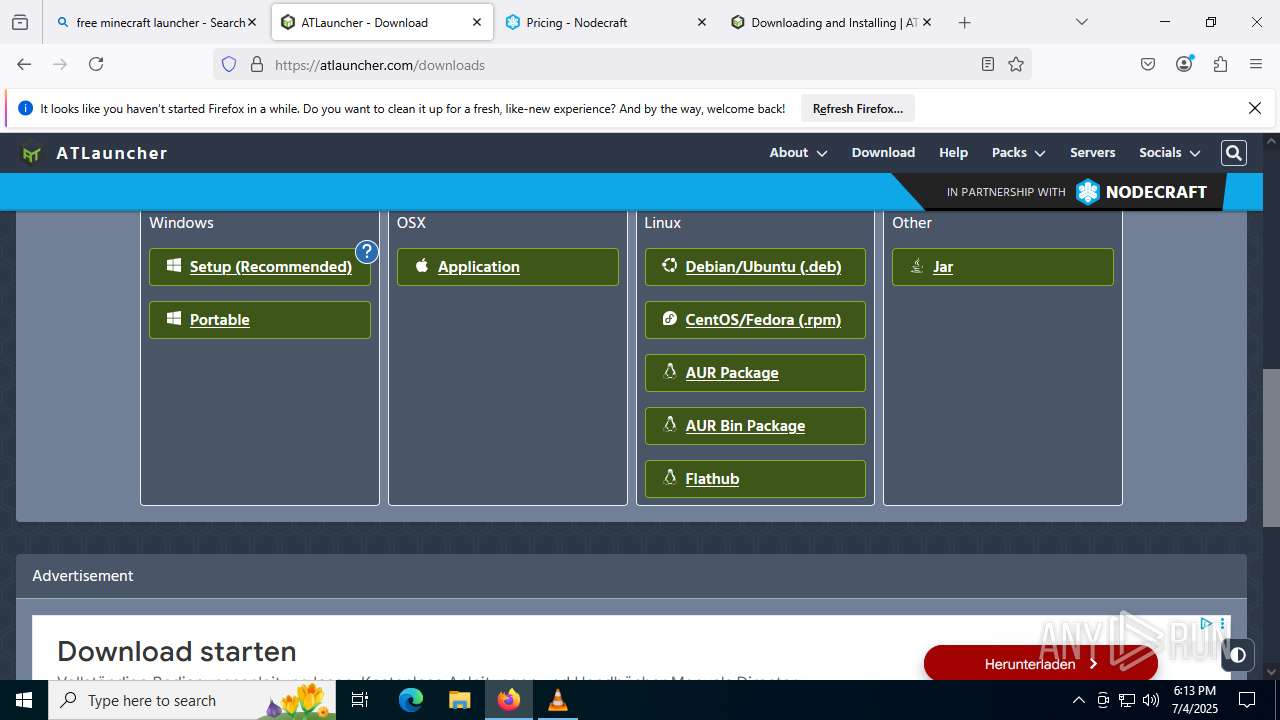Open the Firefox account profile icon
Screen dimensions: 1280x720
point(1184,64)
